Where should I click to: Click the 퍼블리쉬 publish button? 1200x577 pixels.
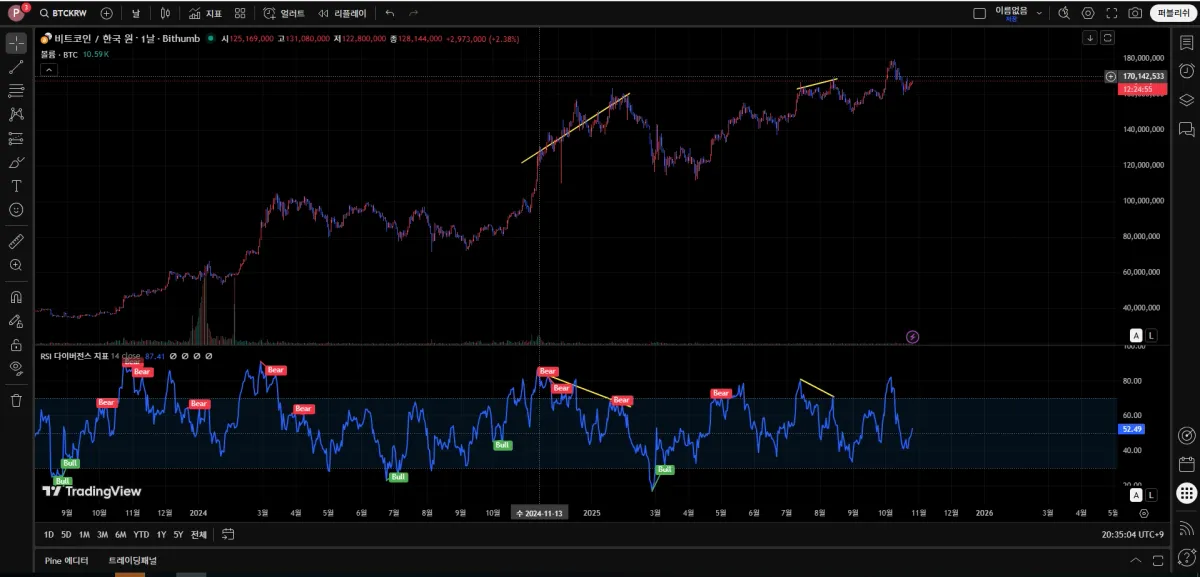pyautogui.click(x=1170, y=13)
